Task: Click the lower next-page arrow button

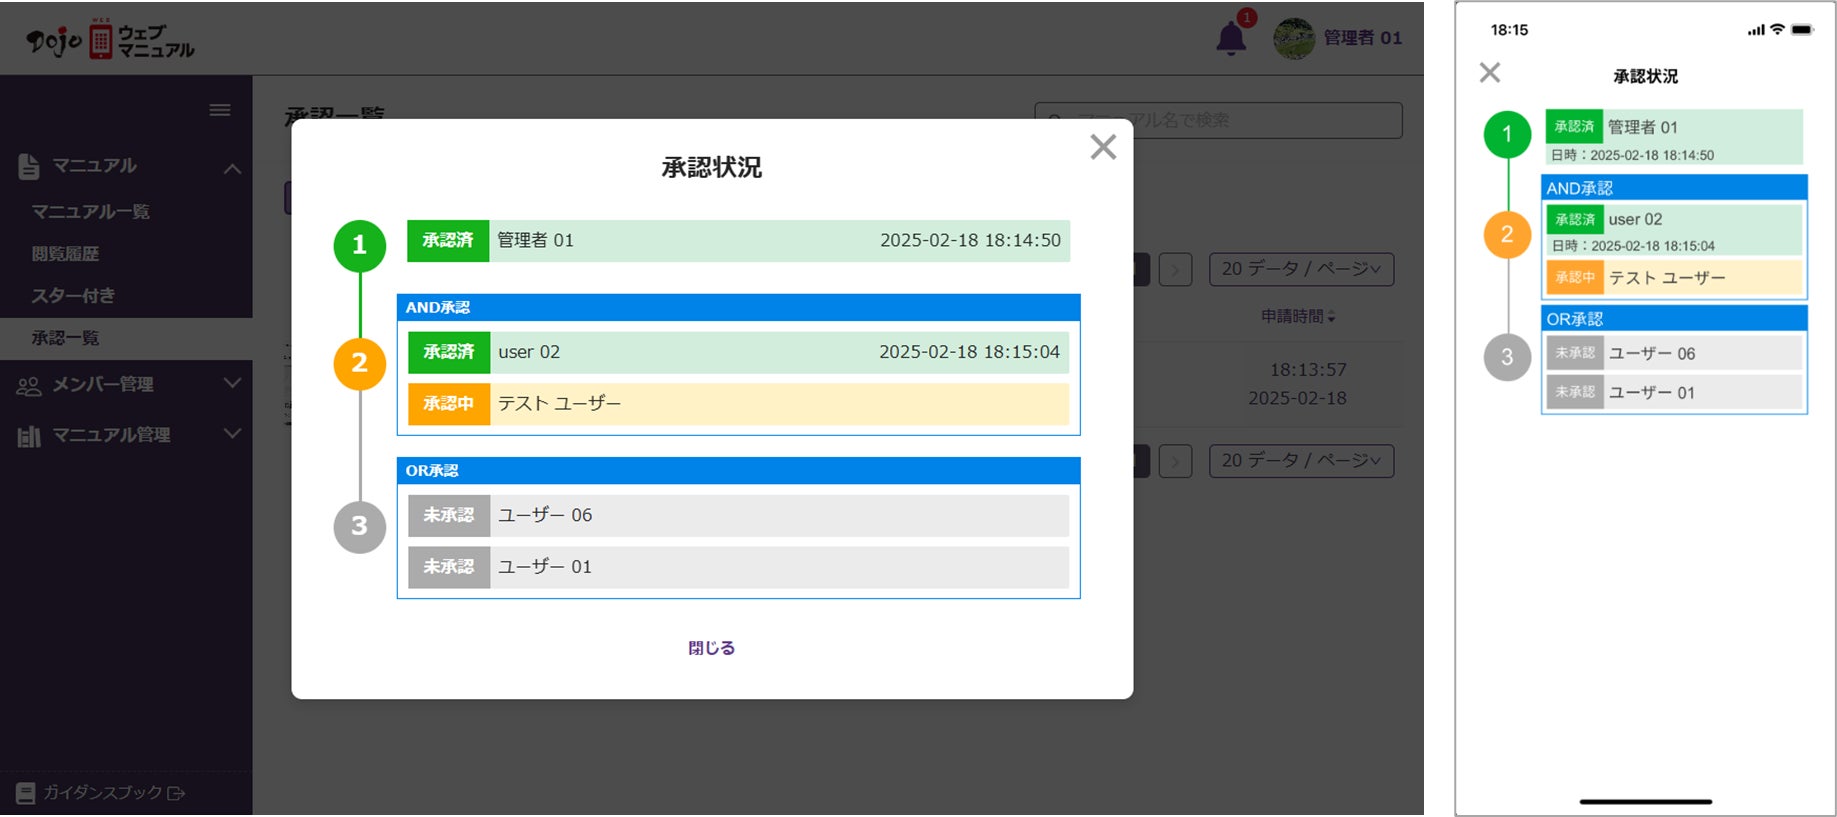Action: [1176, 461]
